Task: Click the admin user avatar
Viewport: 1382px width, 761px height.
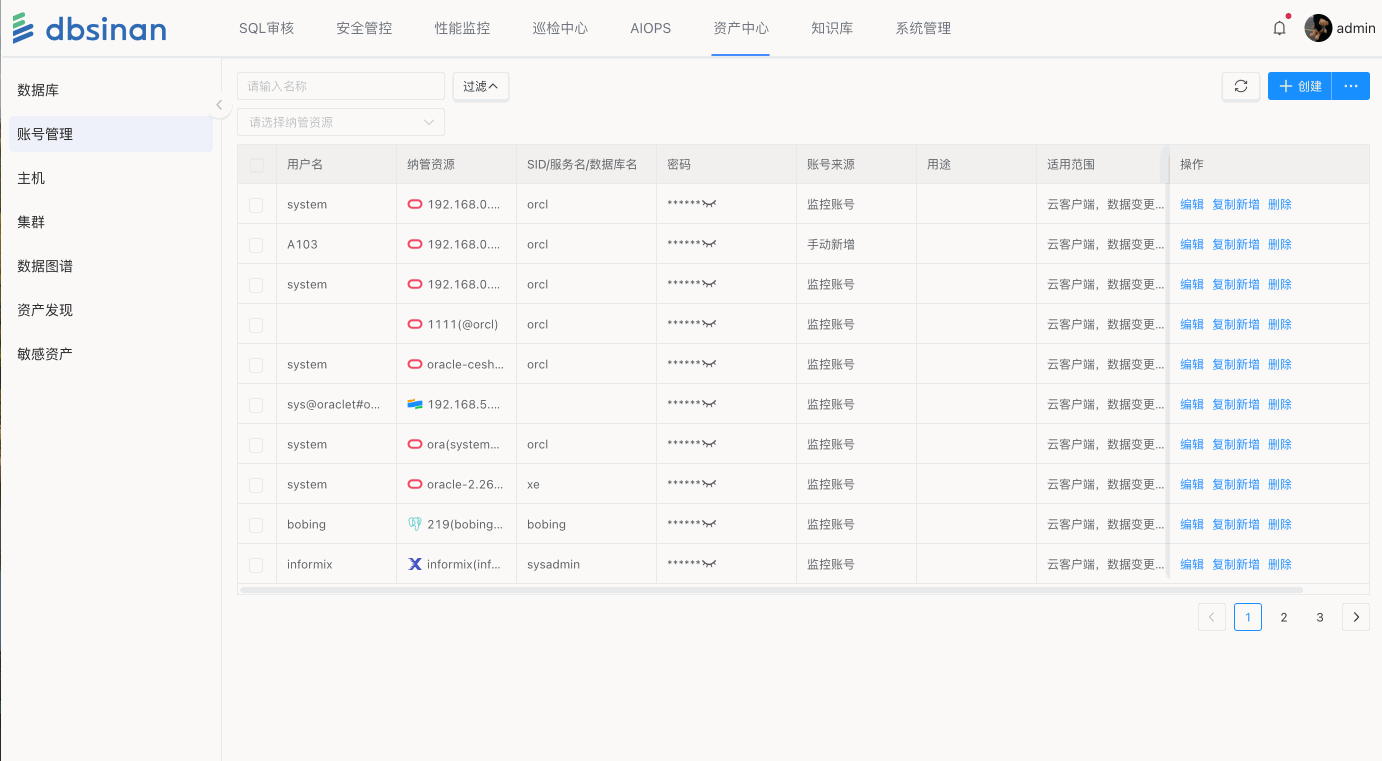Action: [x=1318, y=28]
